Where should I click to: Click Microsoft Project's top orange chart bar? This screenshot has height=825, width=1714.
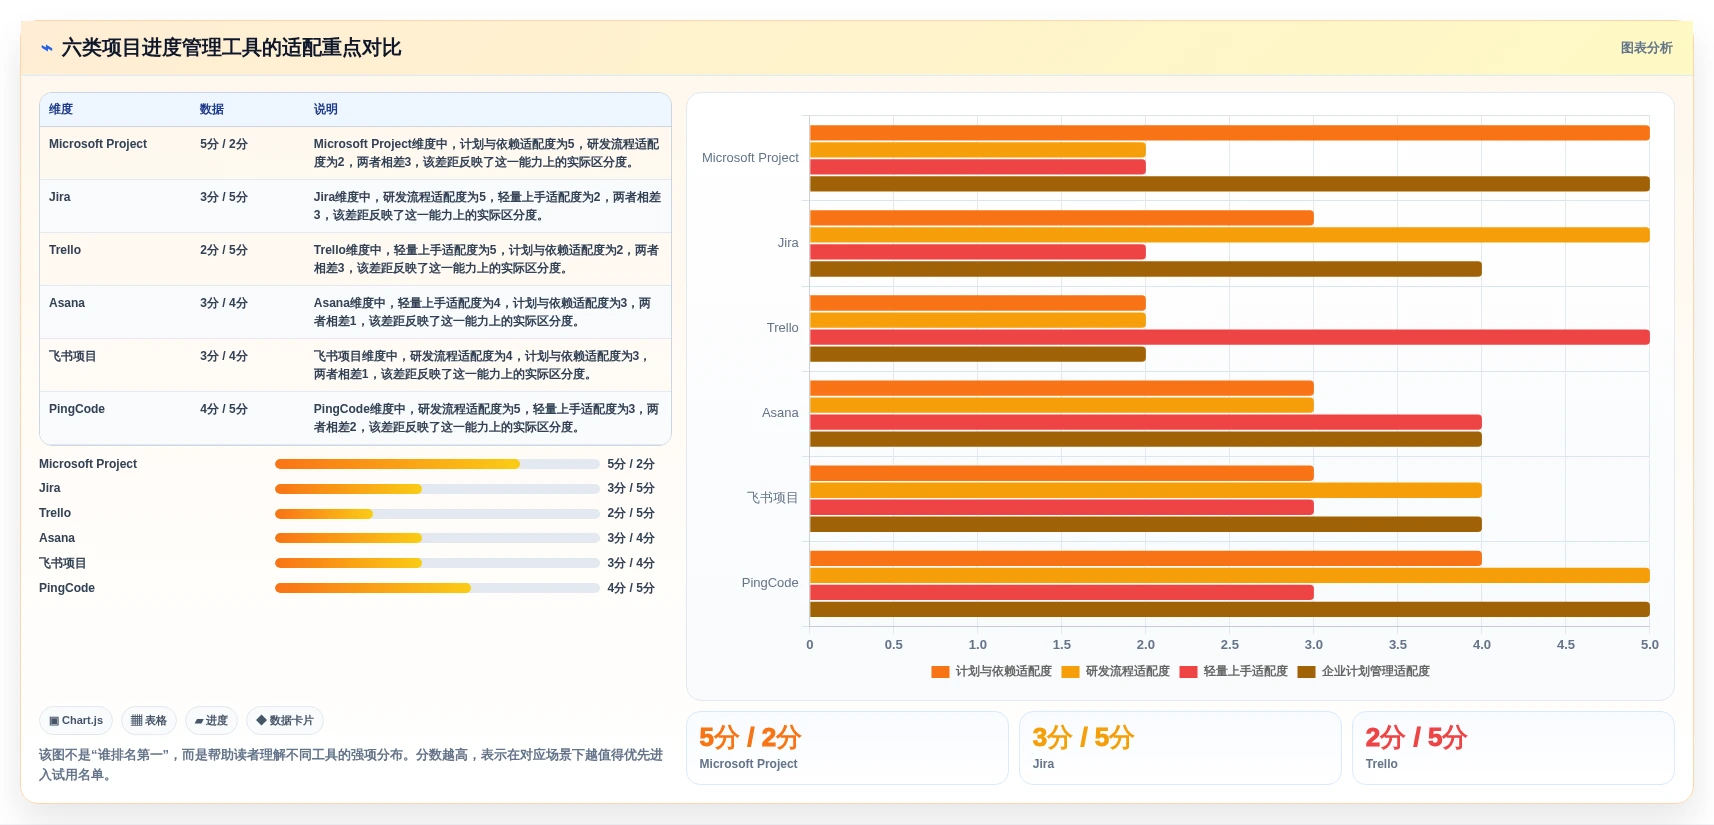coord(1229,133)
